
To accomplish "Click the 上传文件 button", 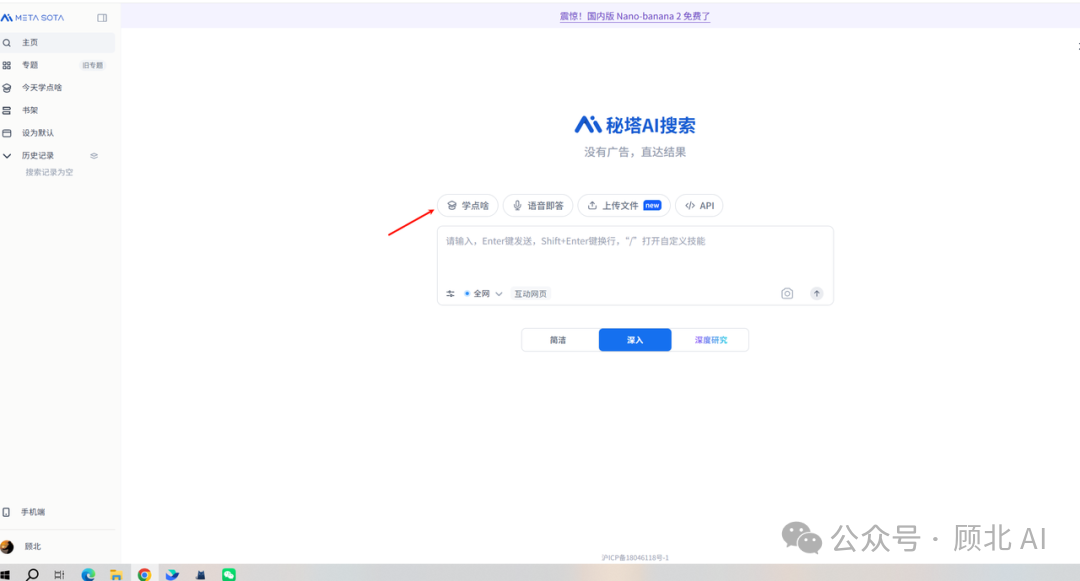I will tap(624, 206).
